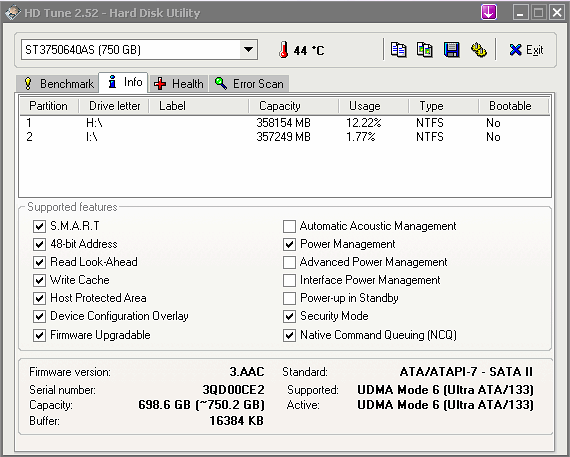Image resolution: width=570 pixels, height=457 pixels.
Task: Click the Supported UDMA Mode 6 value
Action: 445,390
